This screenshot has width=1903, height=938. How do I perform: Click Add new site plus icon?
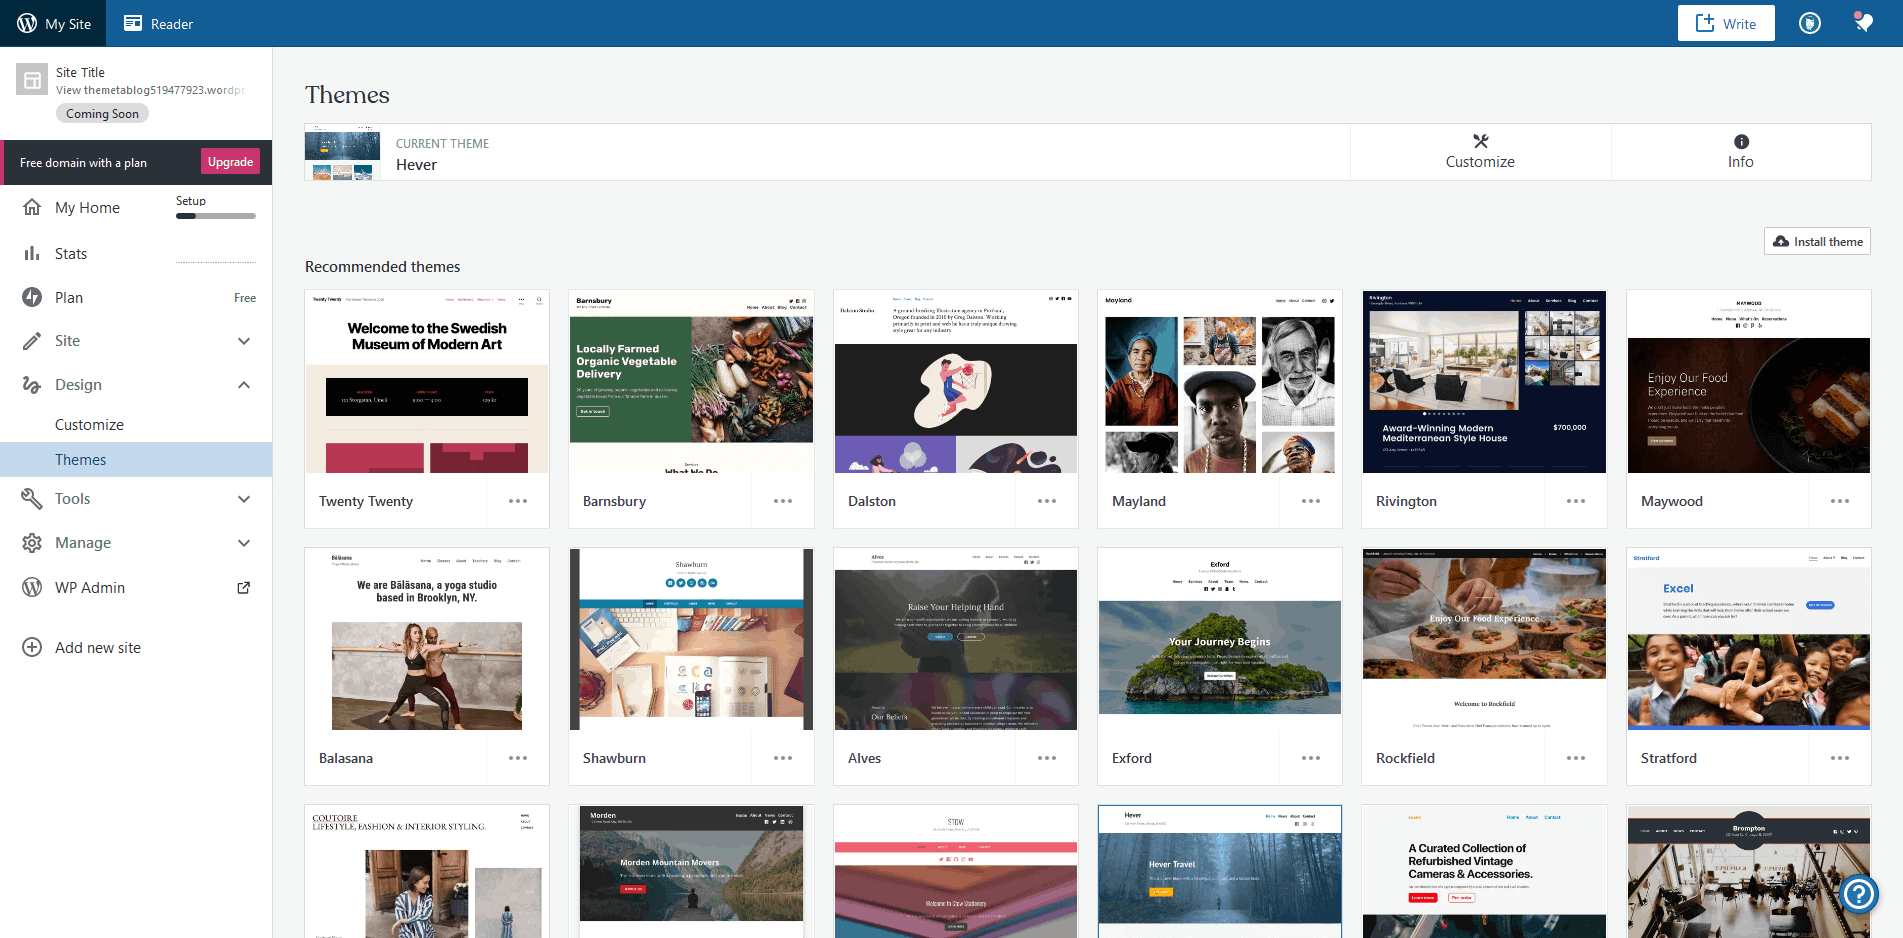coord(31,647)
